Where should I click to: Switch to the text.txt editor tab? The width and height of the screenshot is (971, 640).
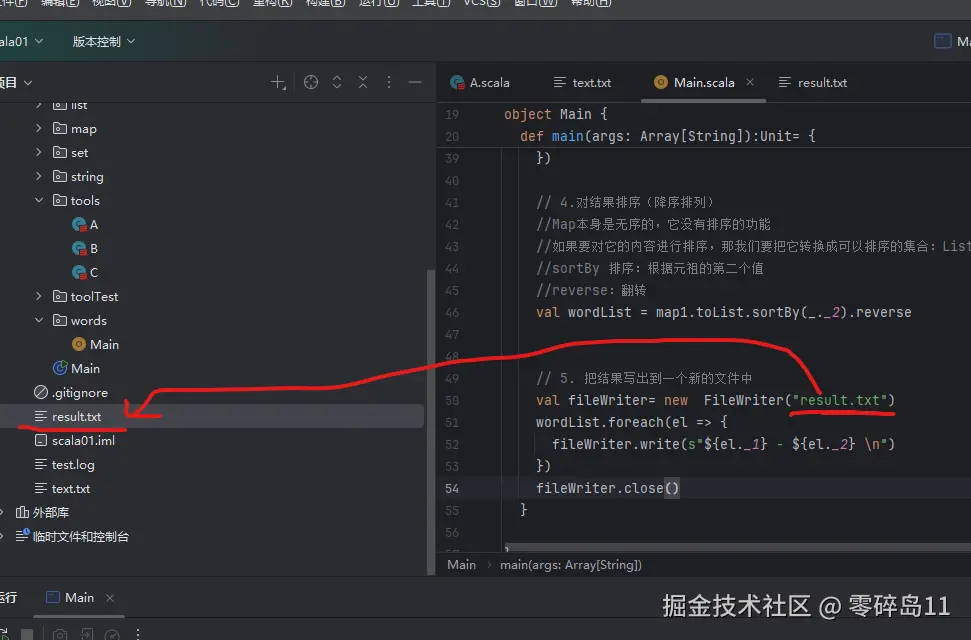(x=583, y=82)
